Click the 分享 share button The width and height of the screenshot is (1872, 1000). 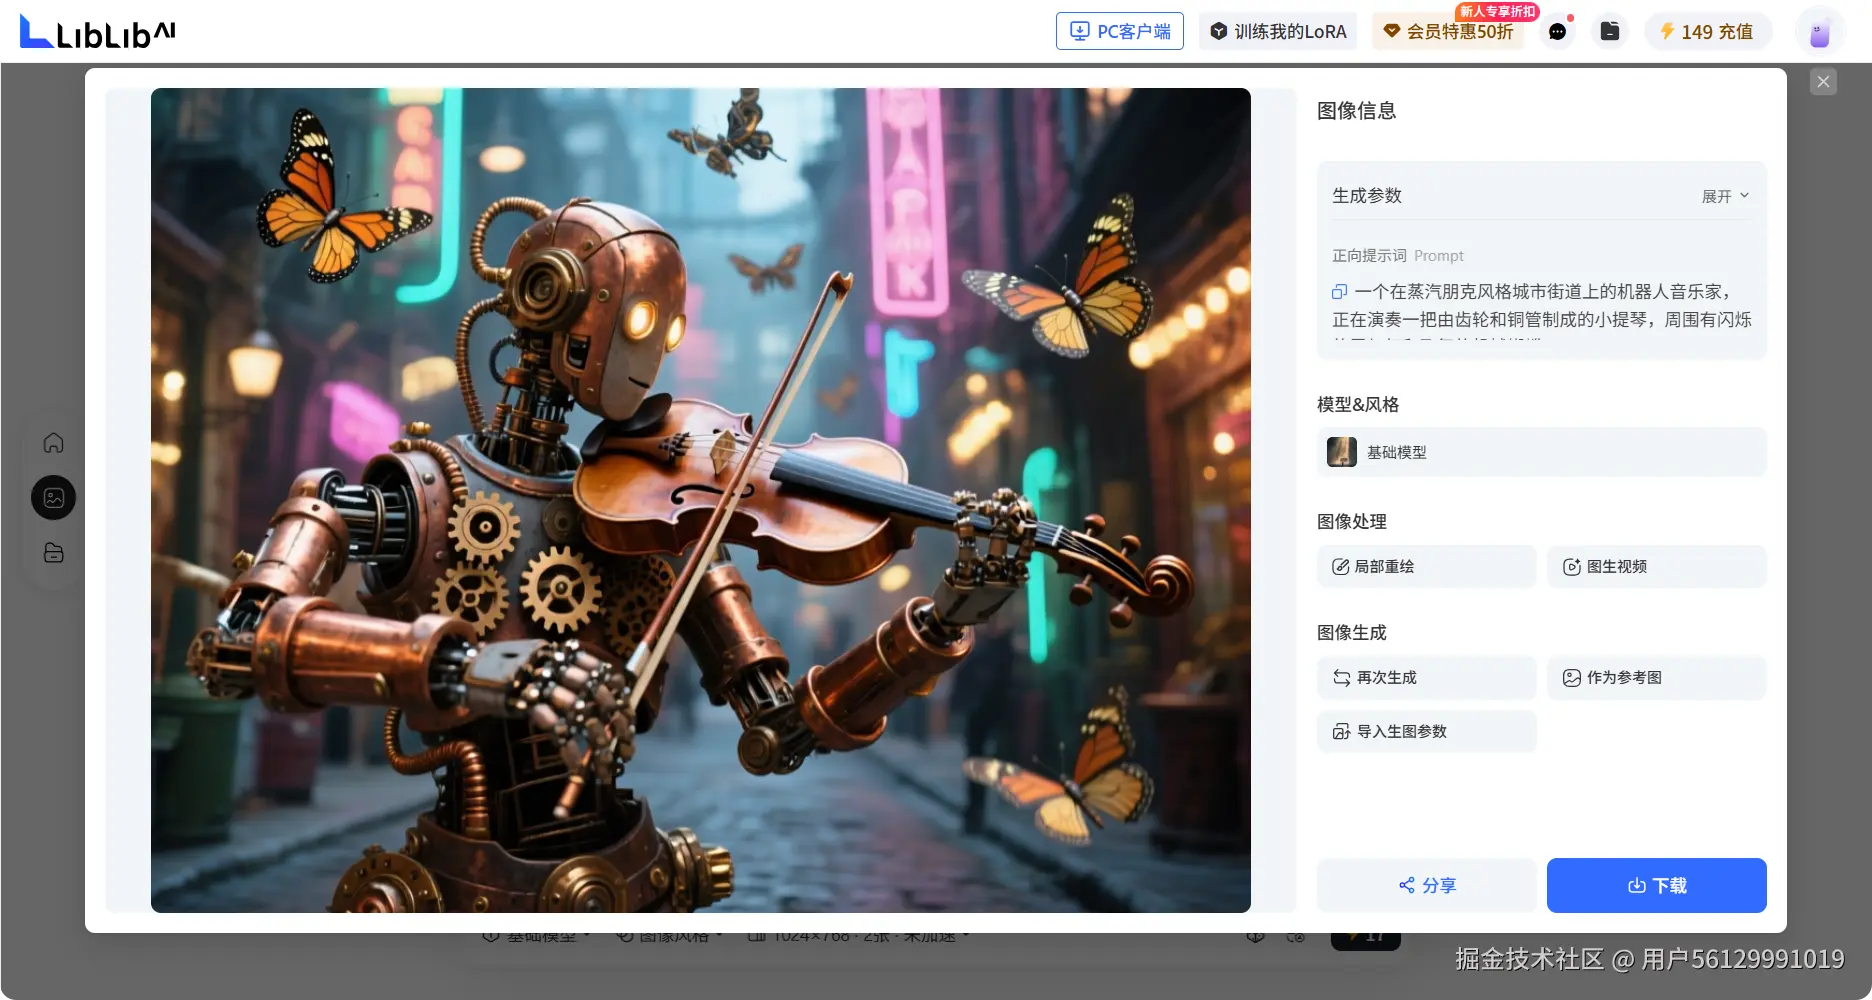coord(1426,885)
